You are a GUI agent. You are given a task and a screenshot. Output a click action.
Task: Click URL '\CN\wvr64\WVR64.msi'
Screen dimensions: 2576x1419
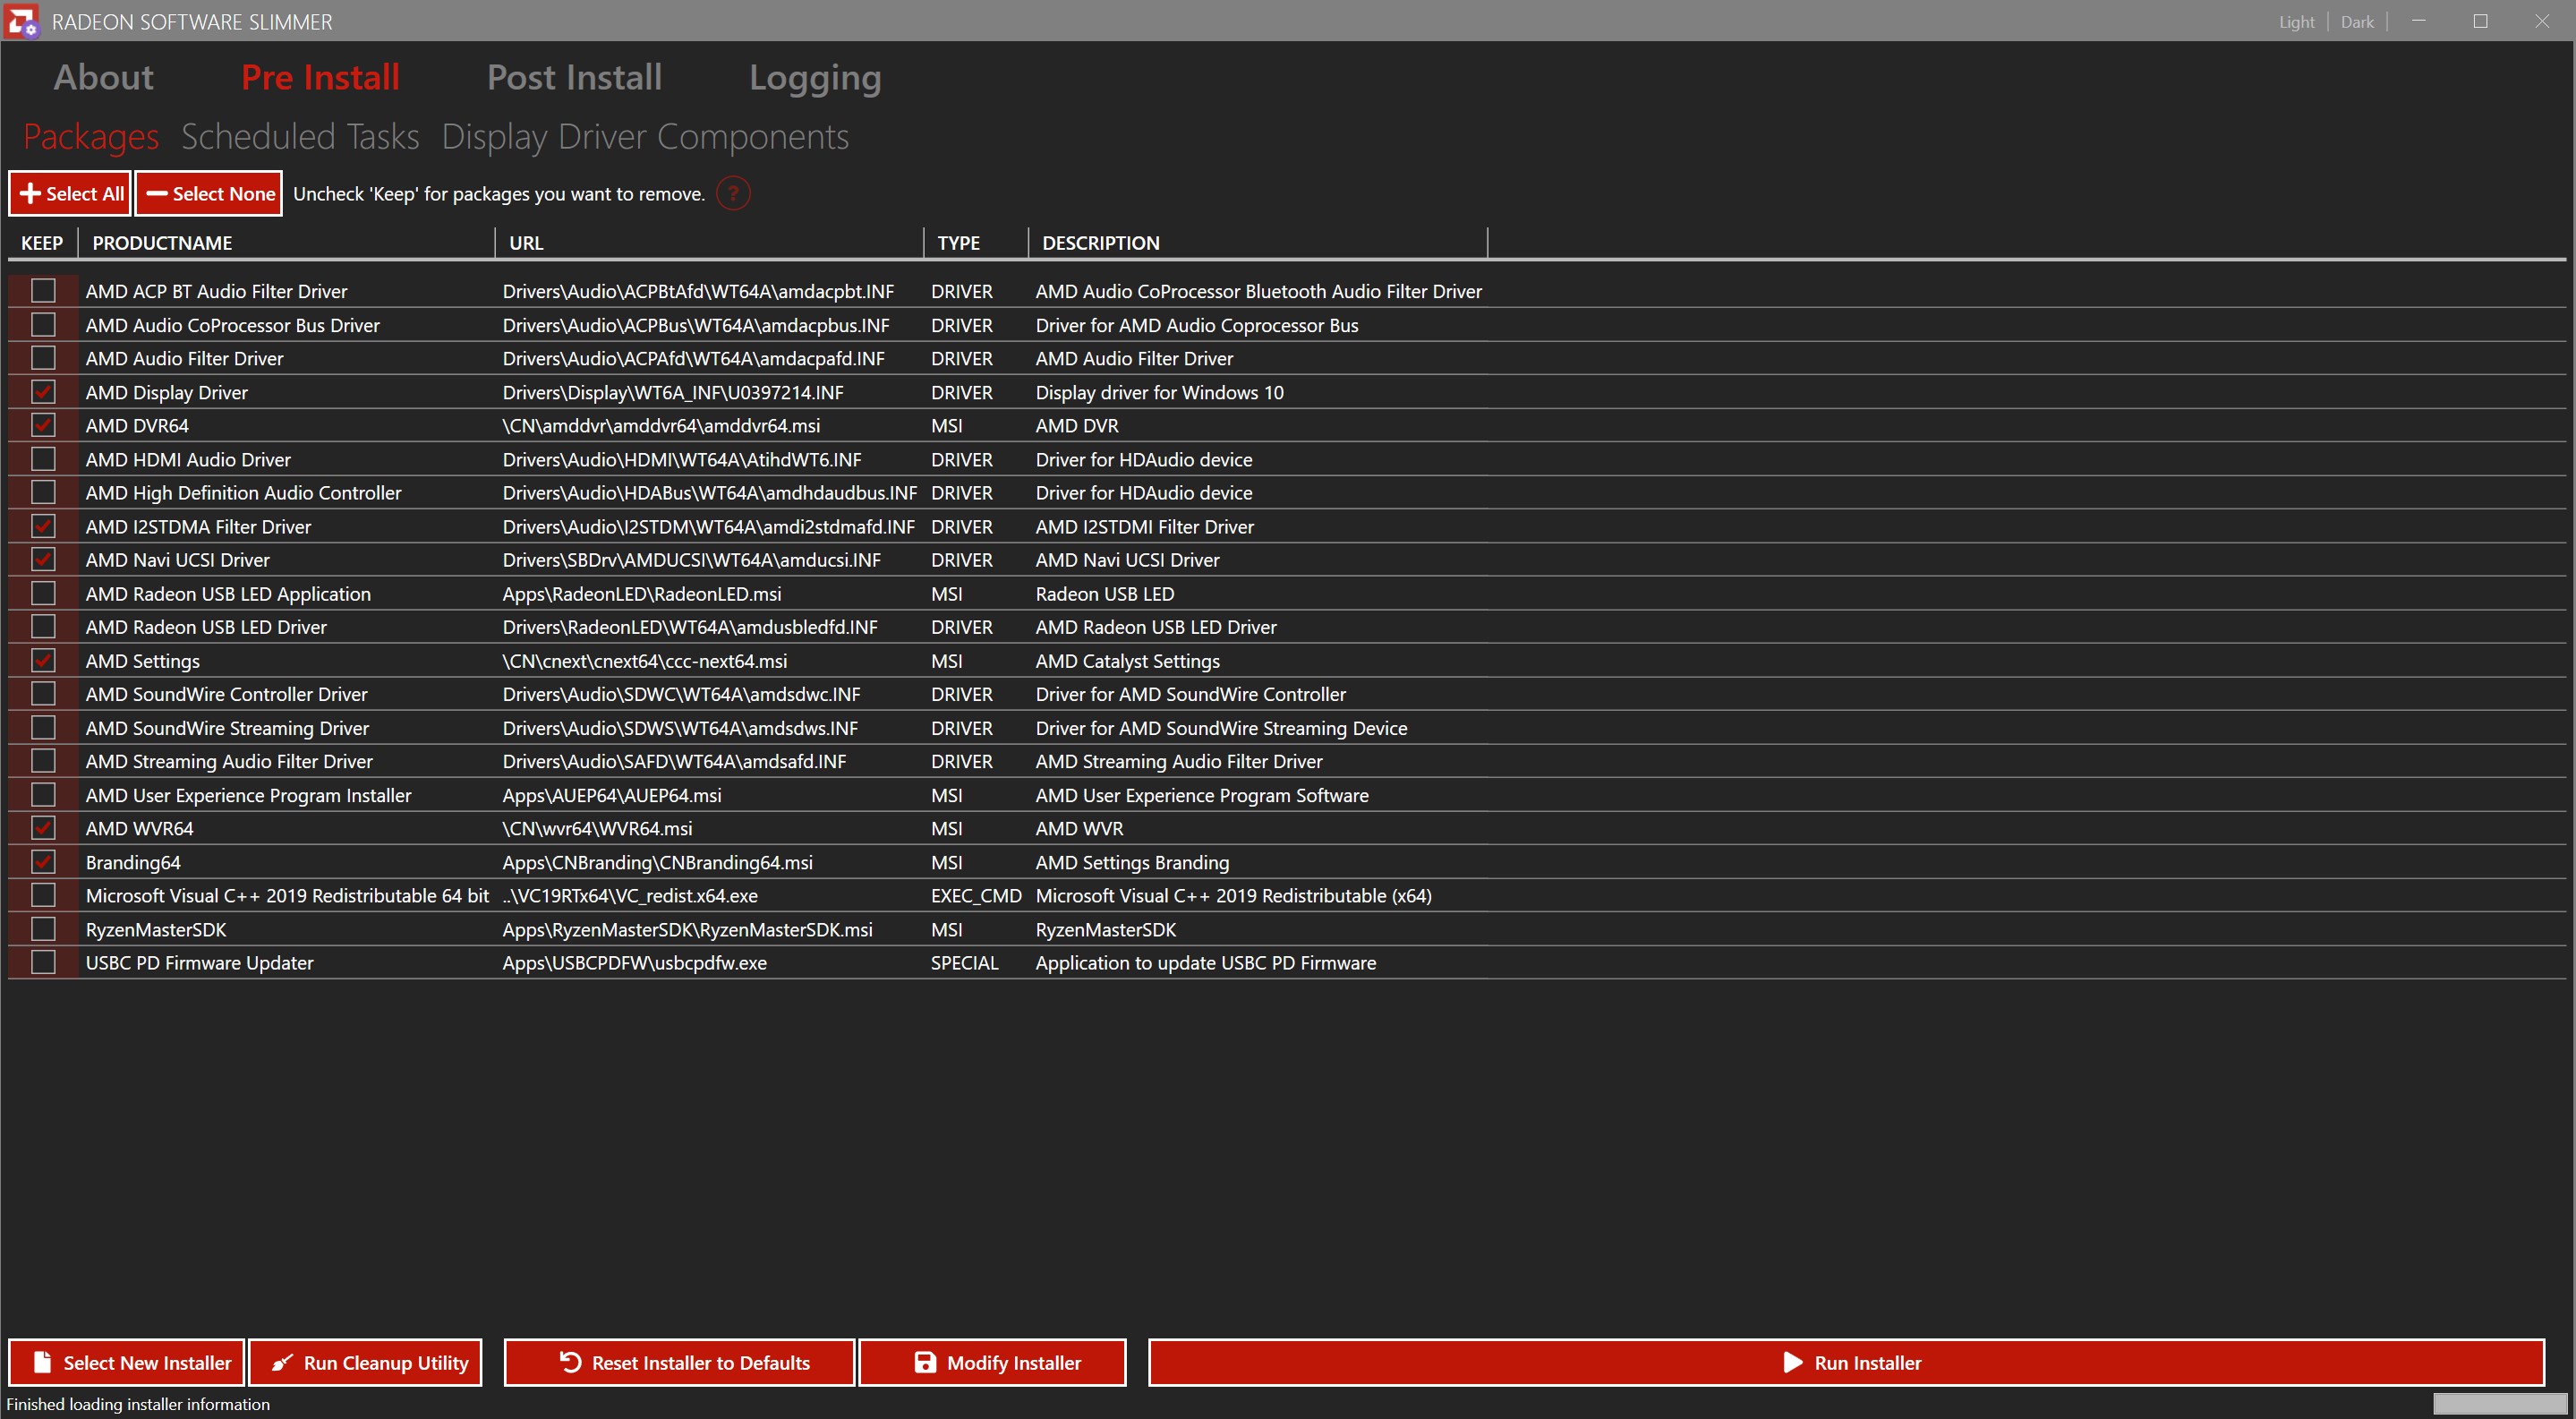597,829
